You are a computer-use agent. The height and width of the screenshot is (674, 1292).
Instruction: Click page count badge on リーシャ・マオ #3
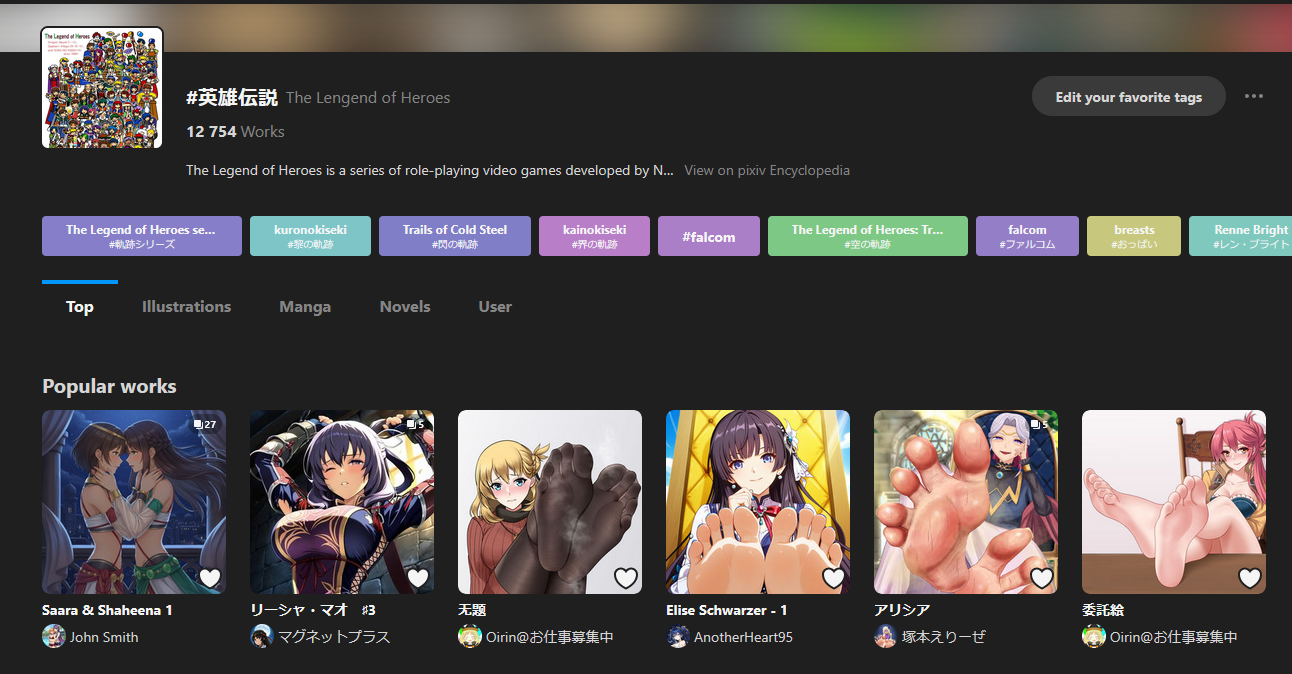[x=415, y=424]
